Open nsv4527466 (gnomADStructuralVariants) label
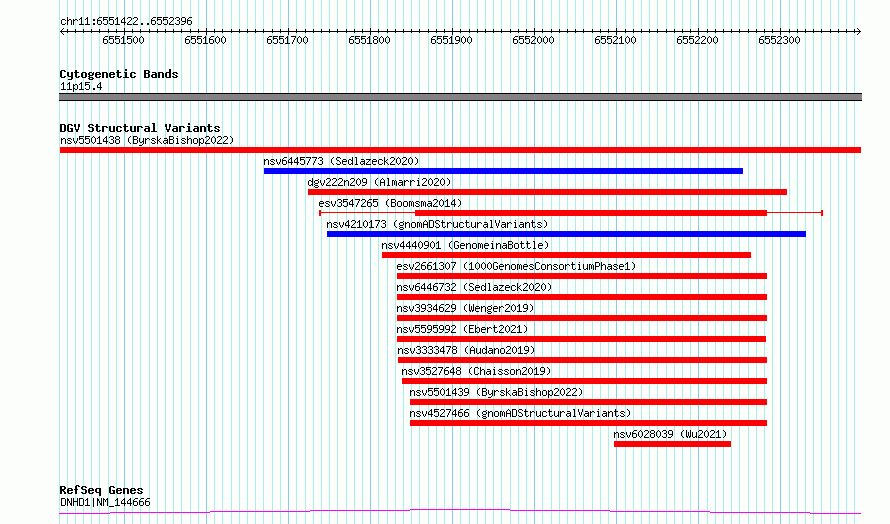This screenshot has height=524, width=890. pyautogui.click(x=520, y=413)
